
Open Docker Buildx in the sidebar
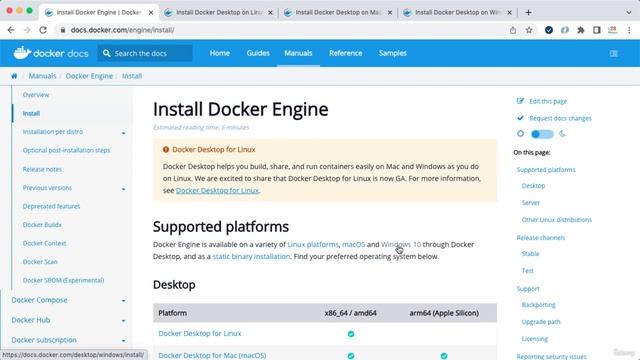42,224
